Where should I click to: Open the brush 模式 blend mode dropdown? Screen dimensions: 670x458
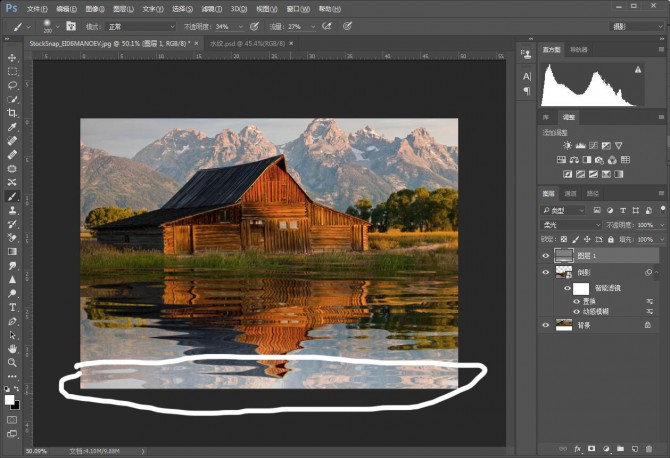click(142, 26)
